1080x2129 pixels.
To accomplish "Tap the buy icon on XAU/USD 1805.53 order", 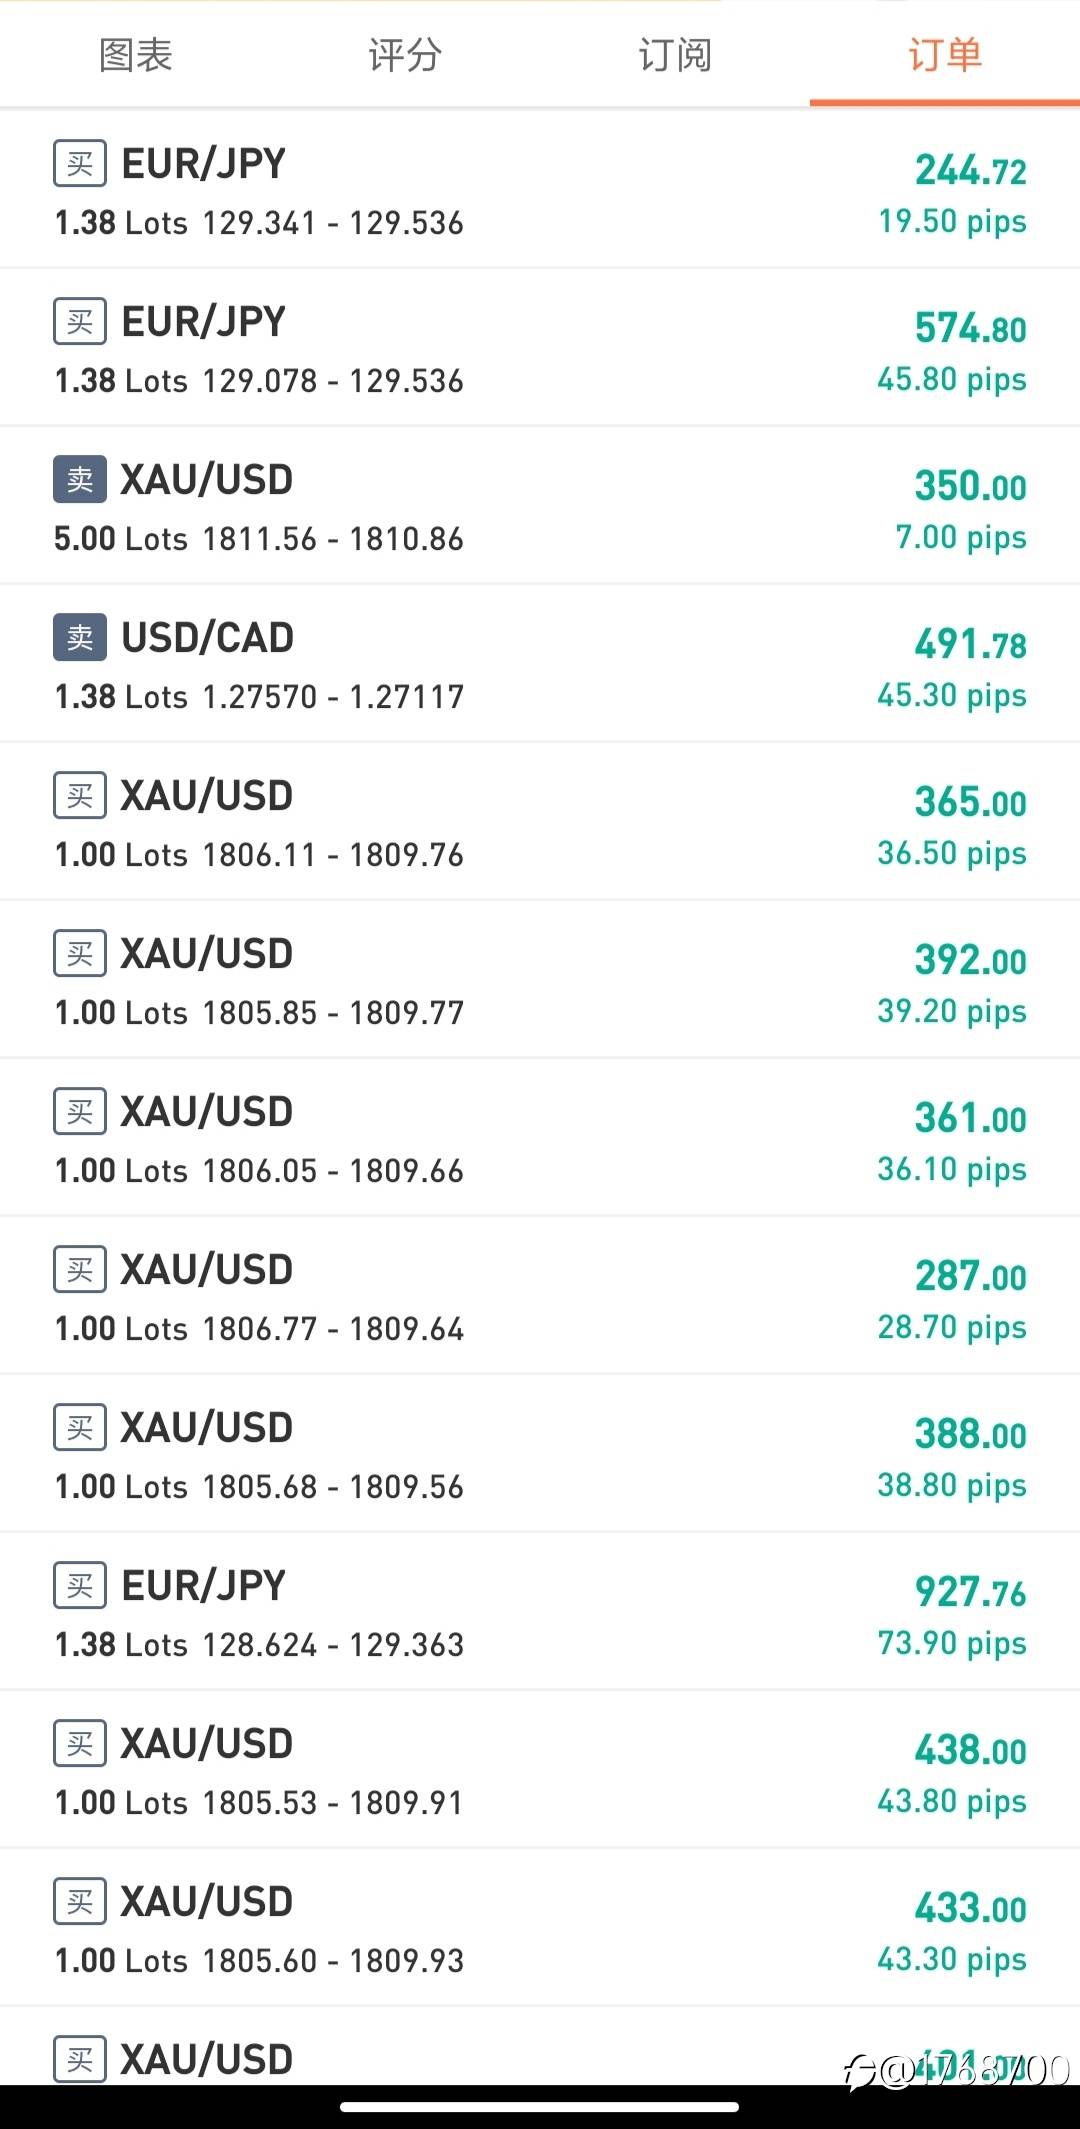I will tap(80, 1744).
